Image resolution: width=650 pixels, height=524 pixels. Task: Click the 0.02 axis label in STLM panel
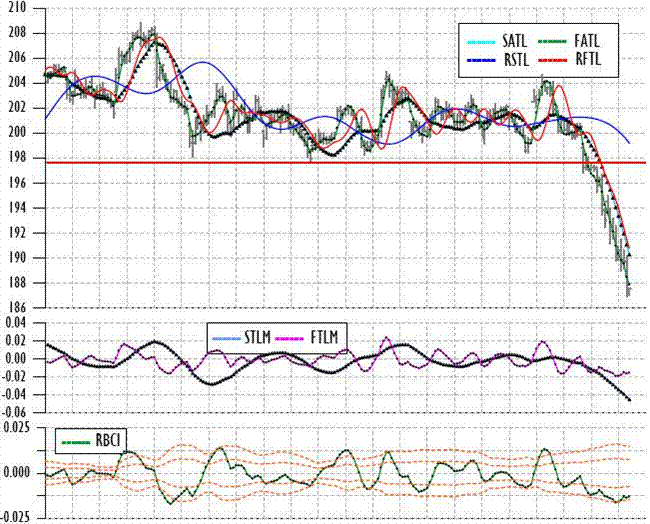point(16,341)
